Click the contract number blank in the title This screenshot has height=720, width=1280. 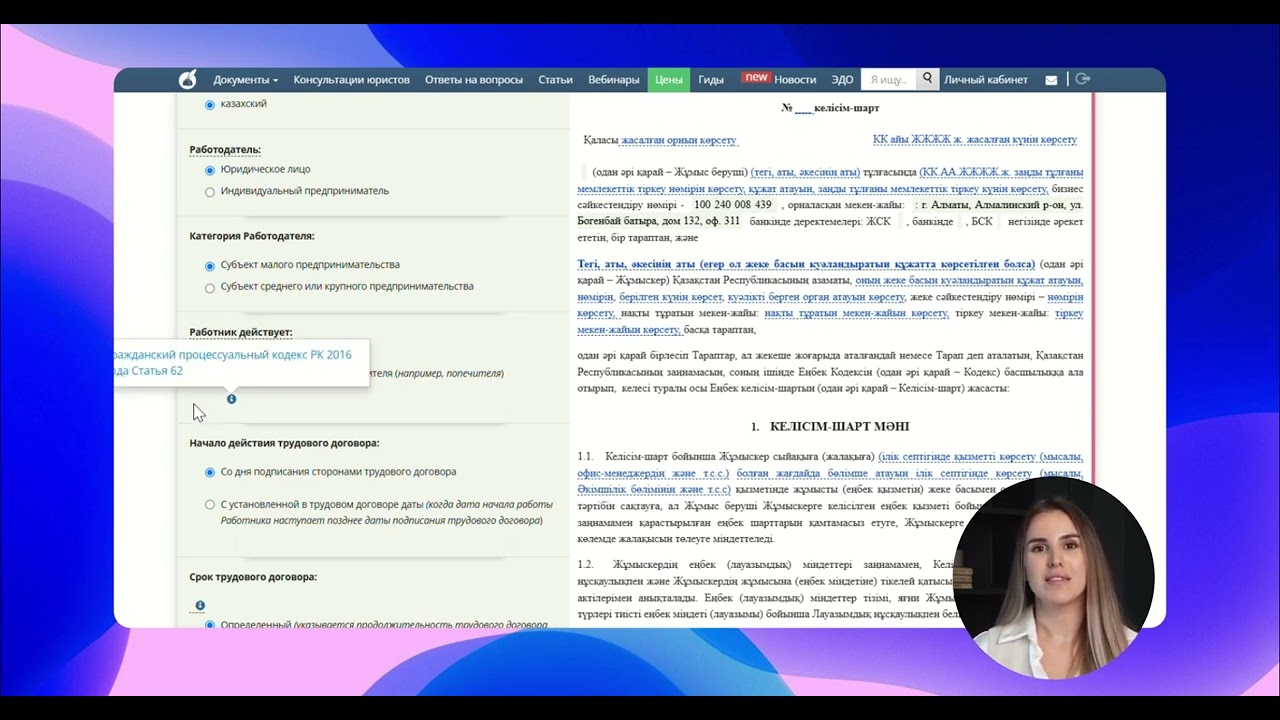pyautogui.click(x=804, y=108)
